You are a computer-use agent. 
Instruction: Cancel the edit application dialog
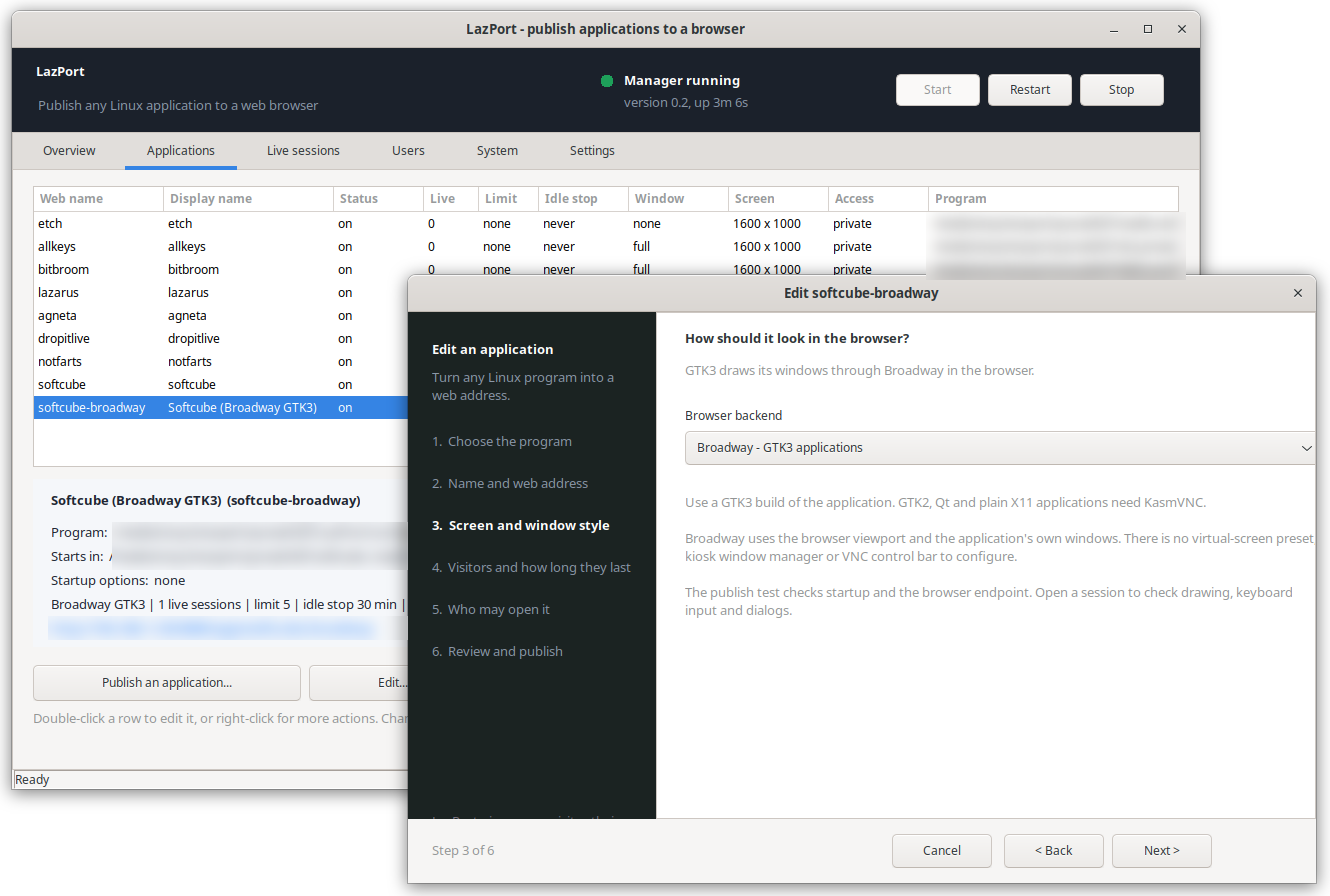942,851
